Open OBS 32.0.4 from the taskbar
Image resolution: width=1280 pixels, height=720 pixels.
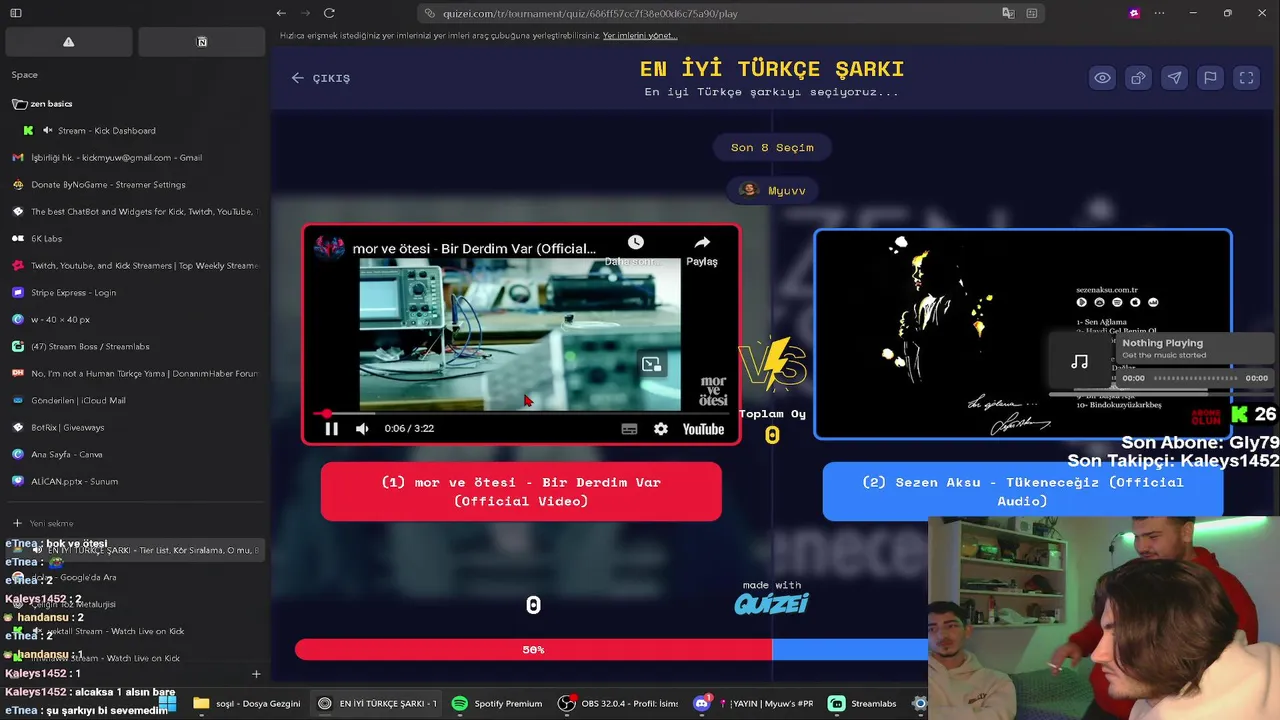pos(617,704)
